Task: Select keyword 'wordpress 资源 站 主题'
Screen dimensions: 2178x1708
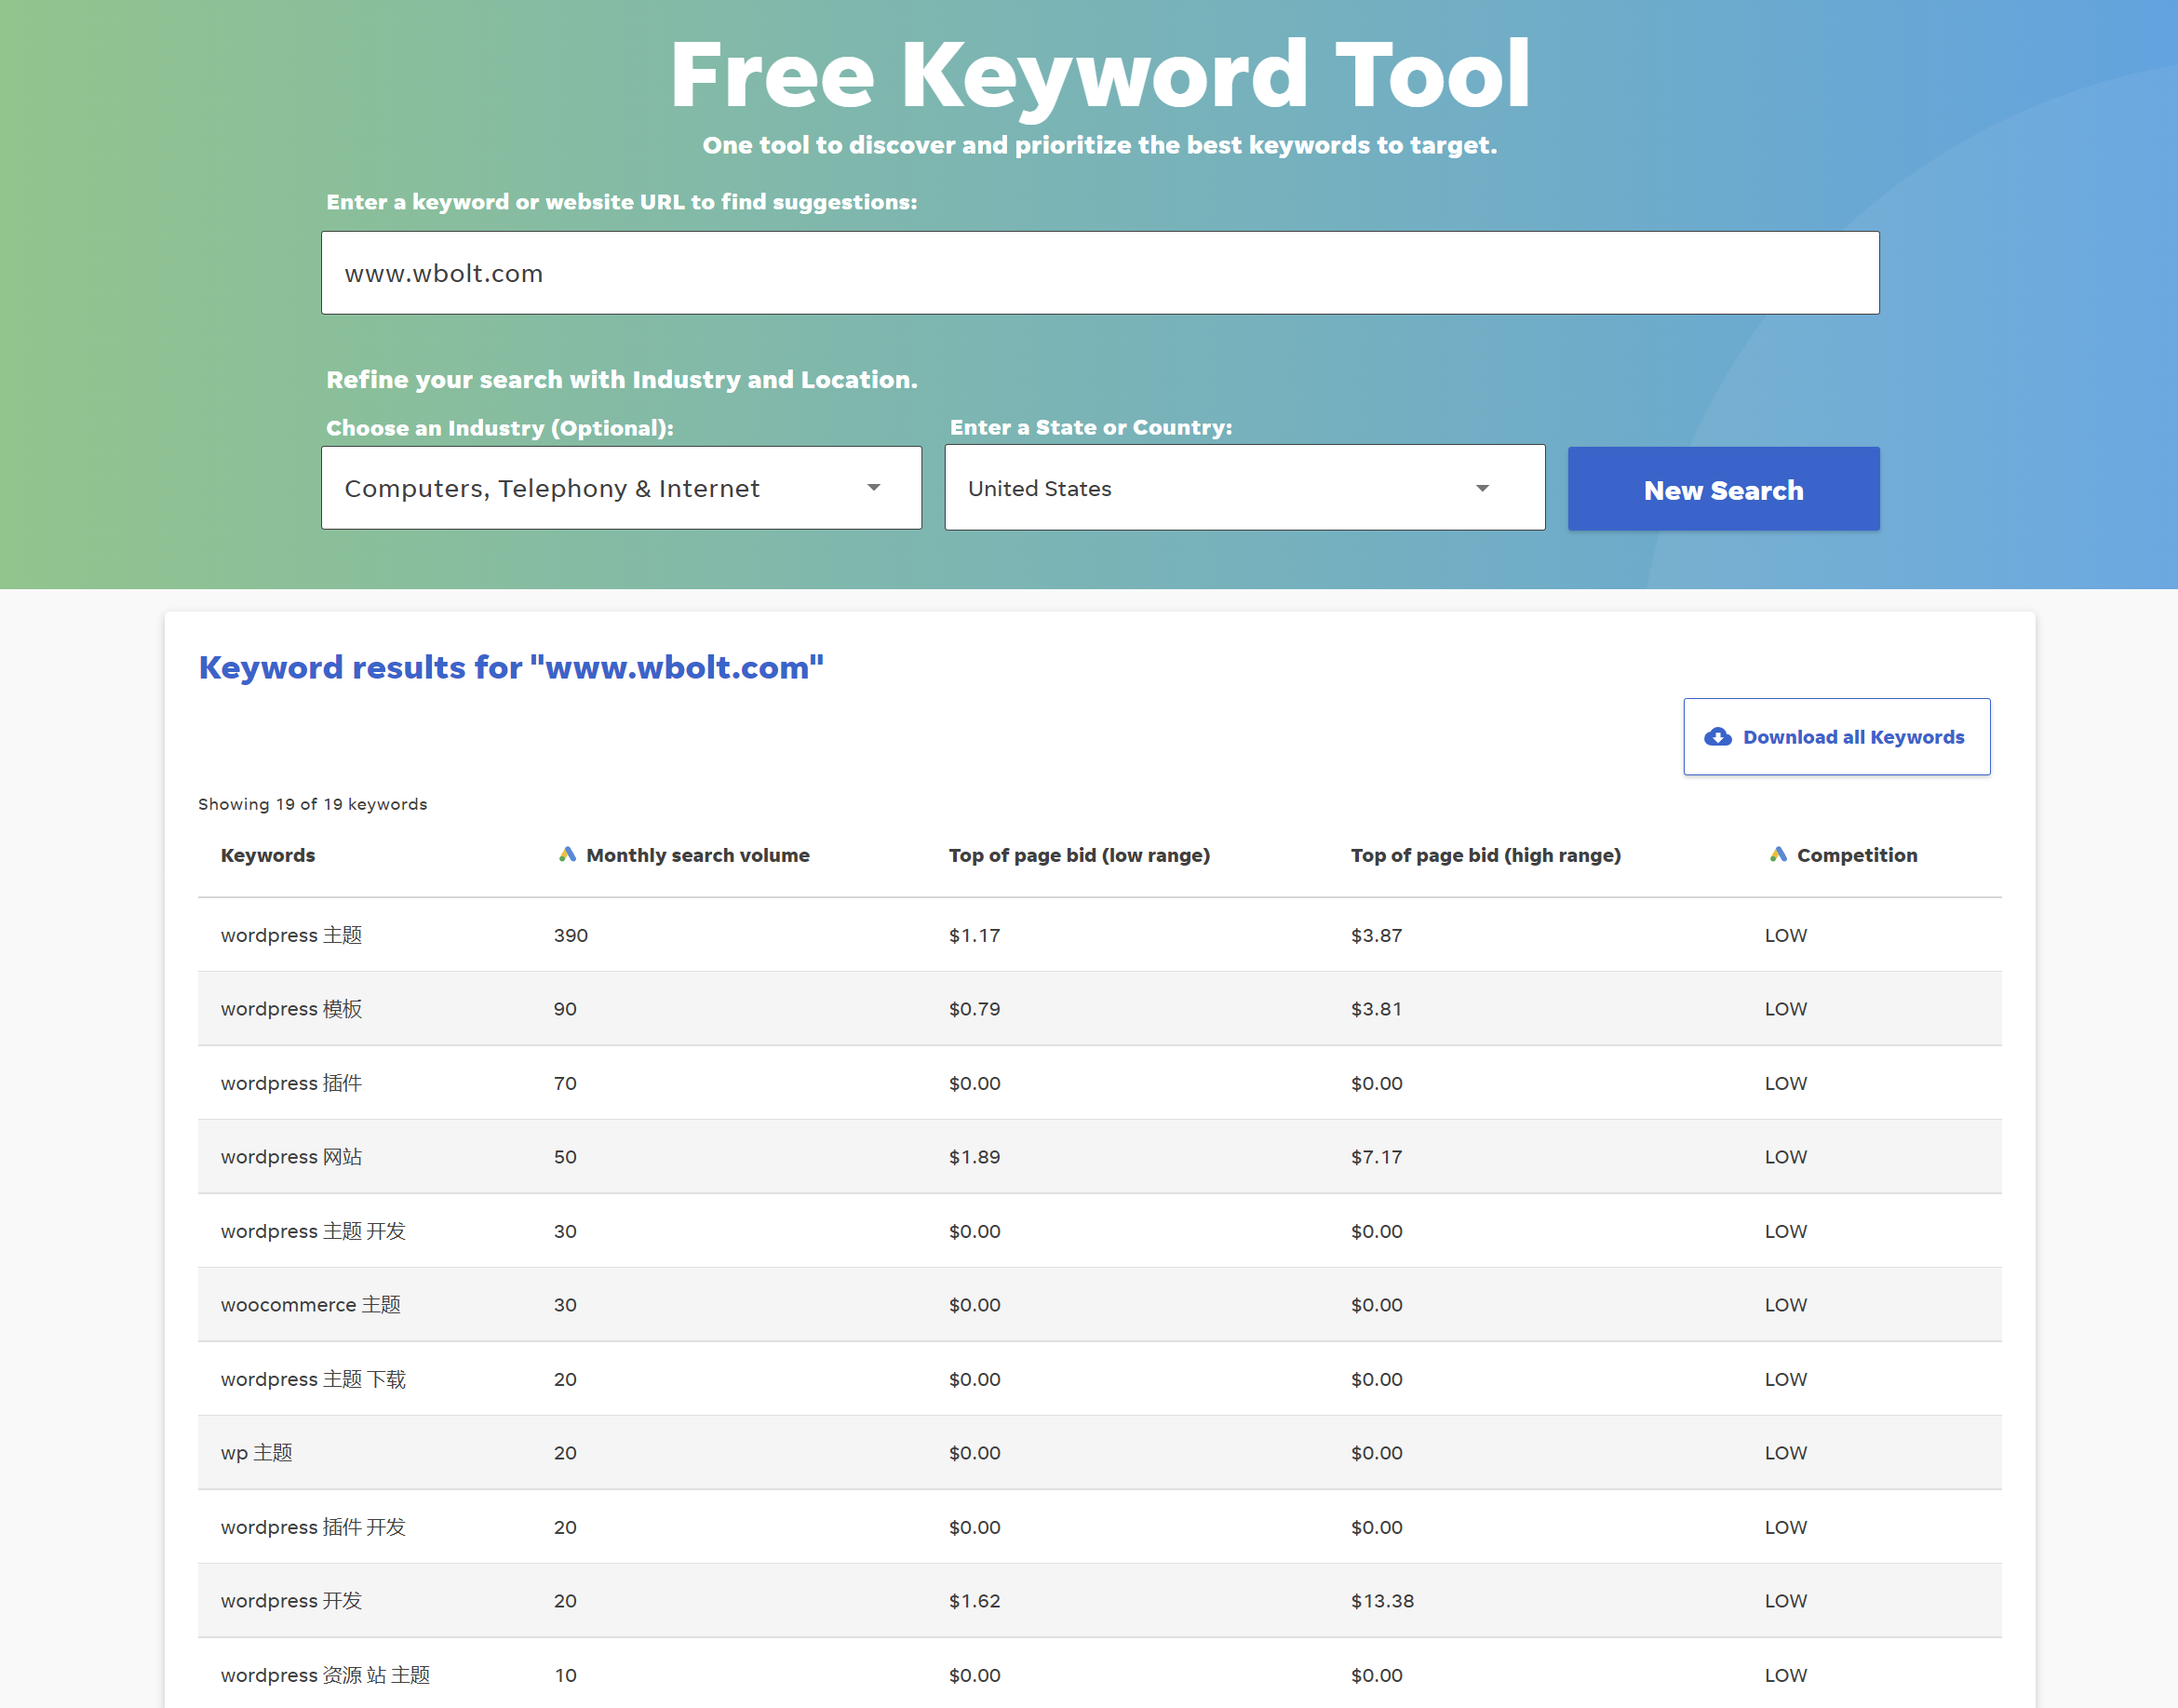Action: coord(325,1675)
